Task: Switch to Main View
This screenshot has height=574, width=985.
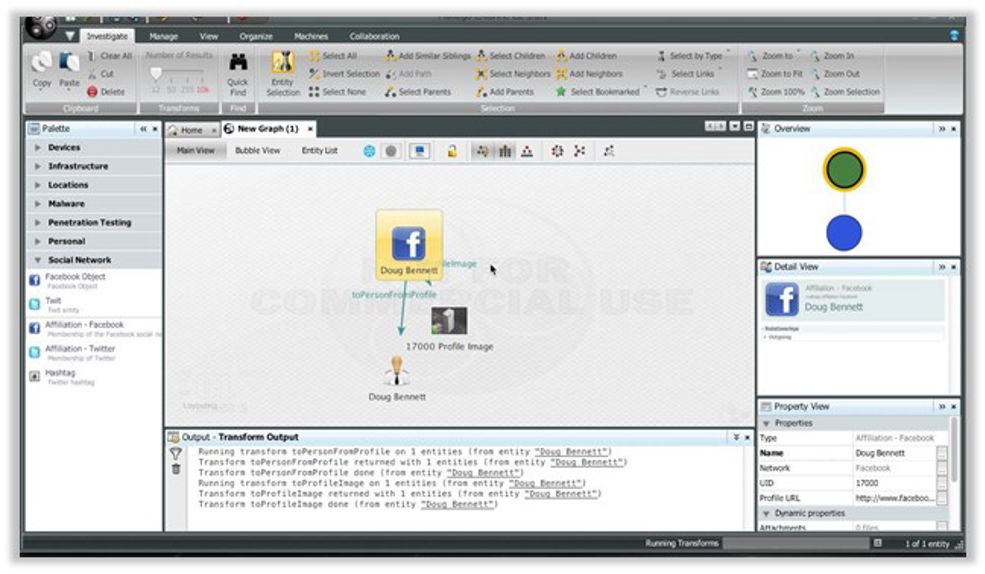Action: point(195,151)
